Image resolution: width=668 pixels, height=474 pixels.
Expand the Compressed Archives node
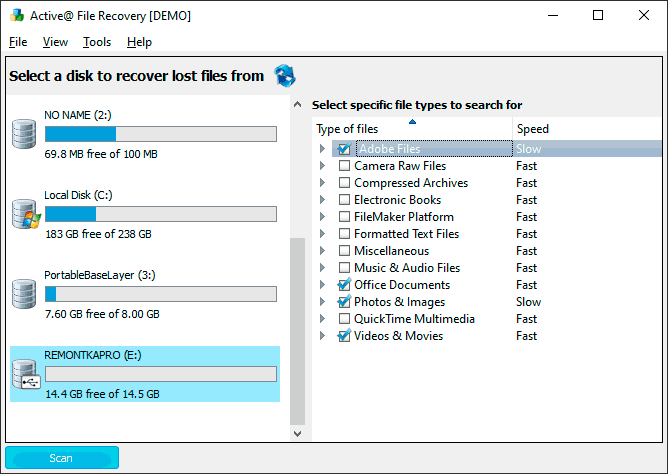click(x=322, y=183)
